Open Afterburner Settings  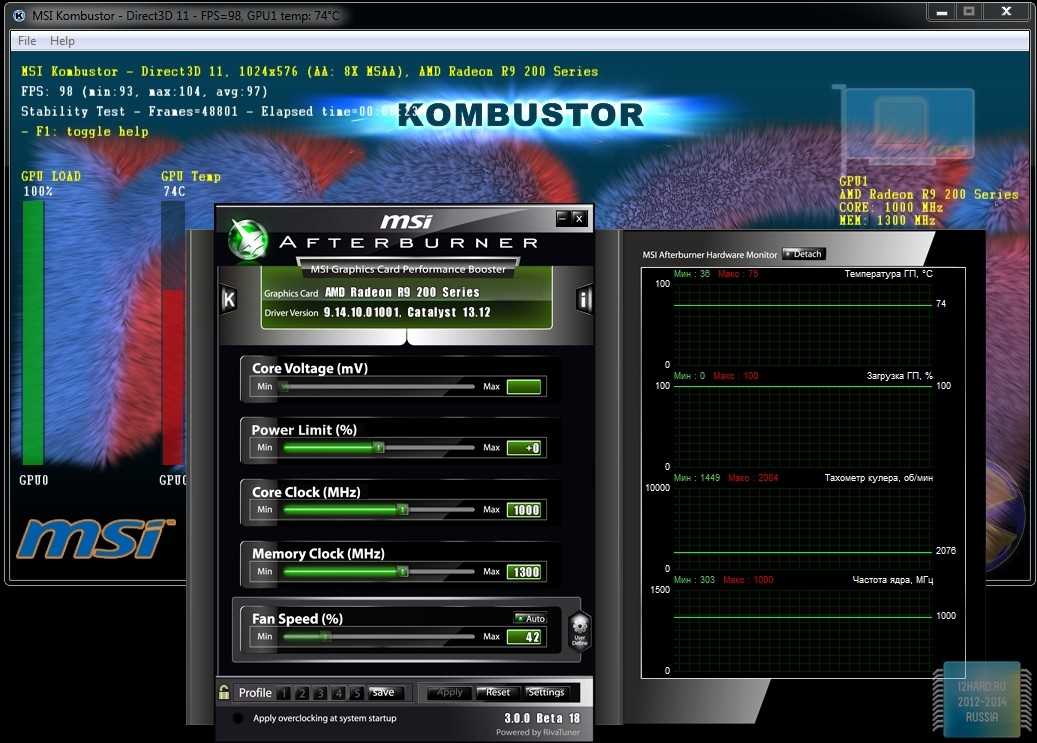click(546, 692)
